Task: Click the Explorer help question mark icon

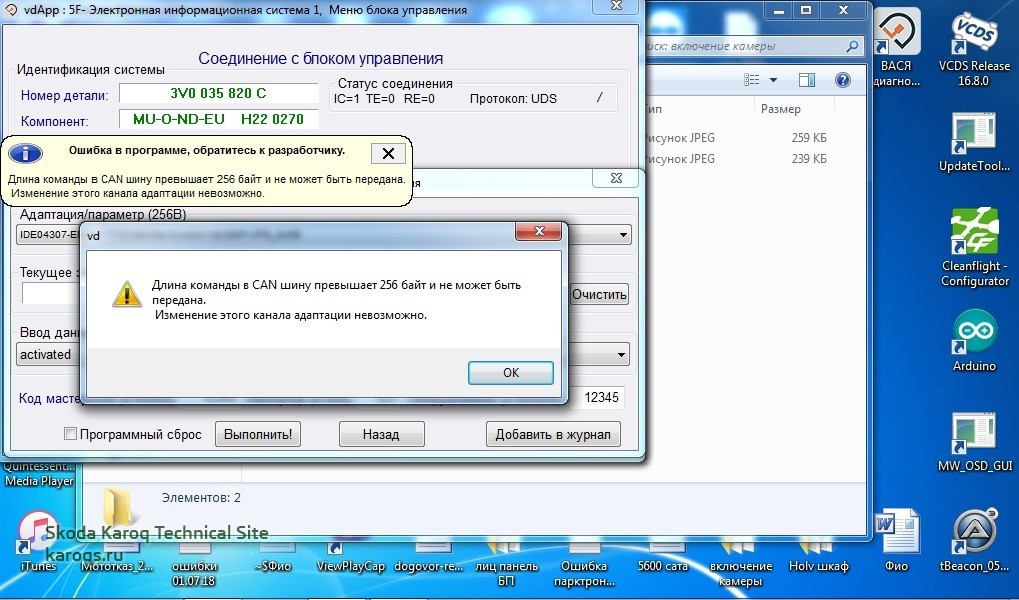Action: coord(841,80)
